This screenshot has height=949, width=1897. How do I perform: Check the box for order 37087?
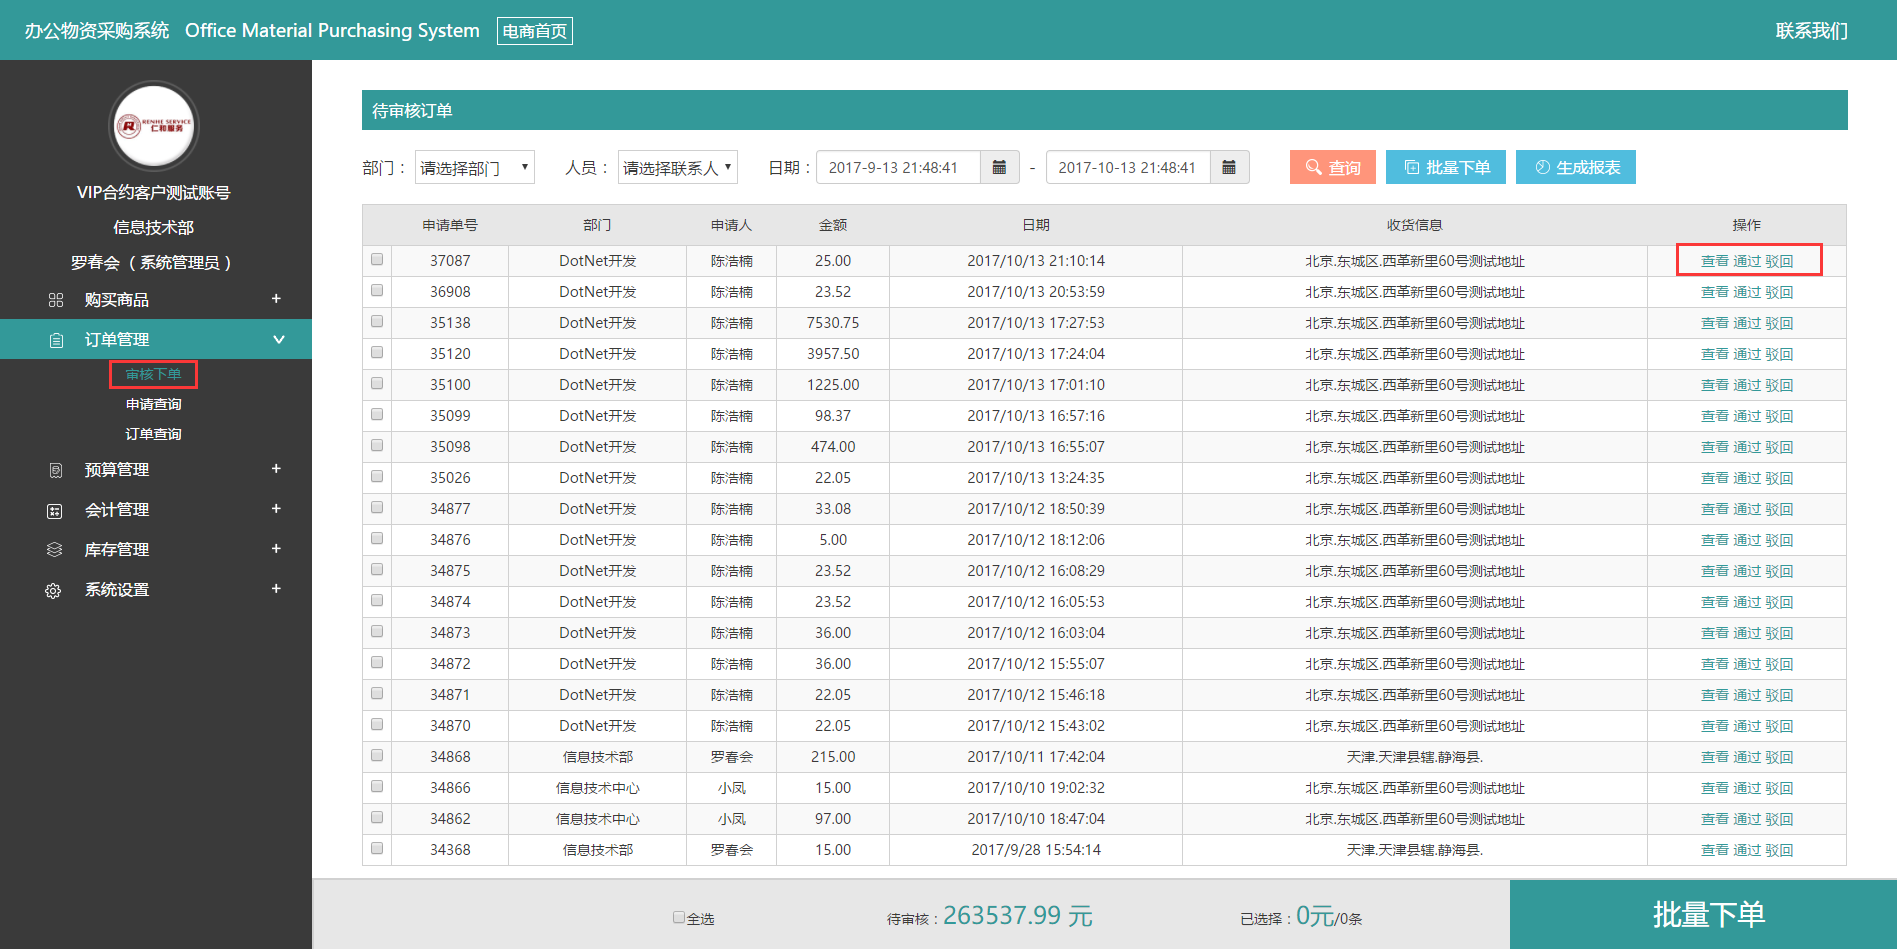pos(377,260)
